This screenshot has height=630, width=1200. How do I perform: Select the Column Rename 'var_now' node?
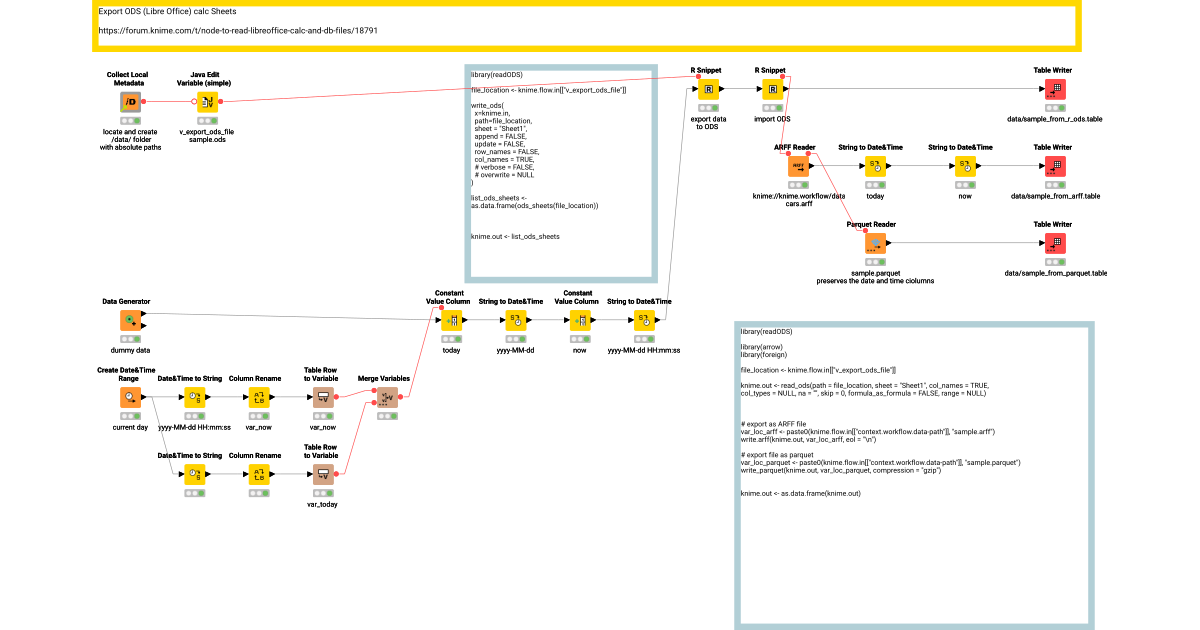tap(258, 397)
